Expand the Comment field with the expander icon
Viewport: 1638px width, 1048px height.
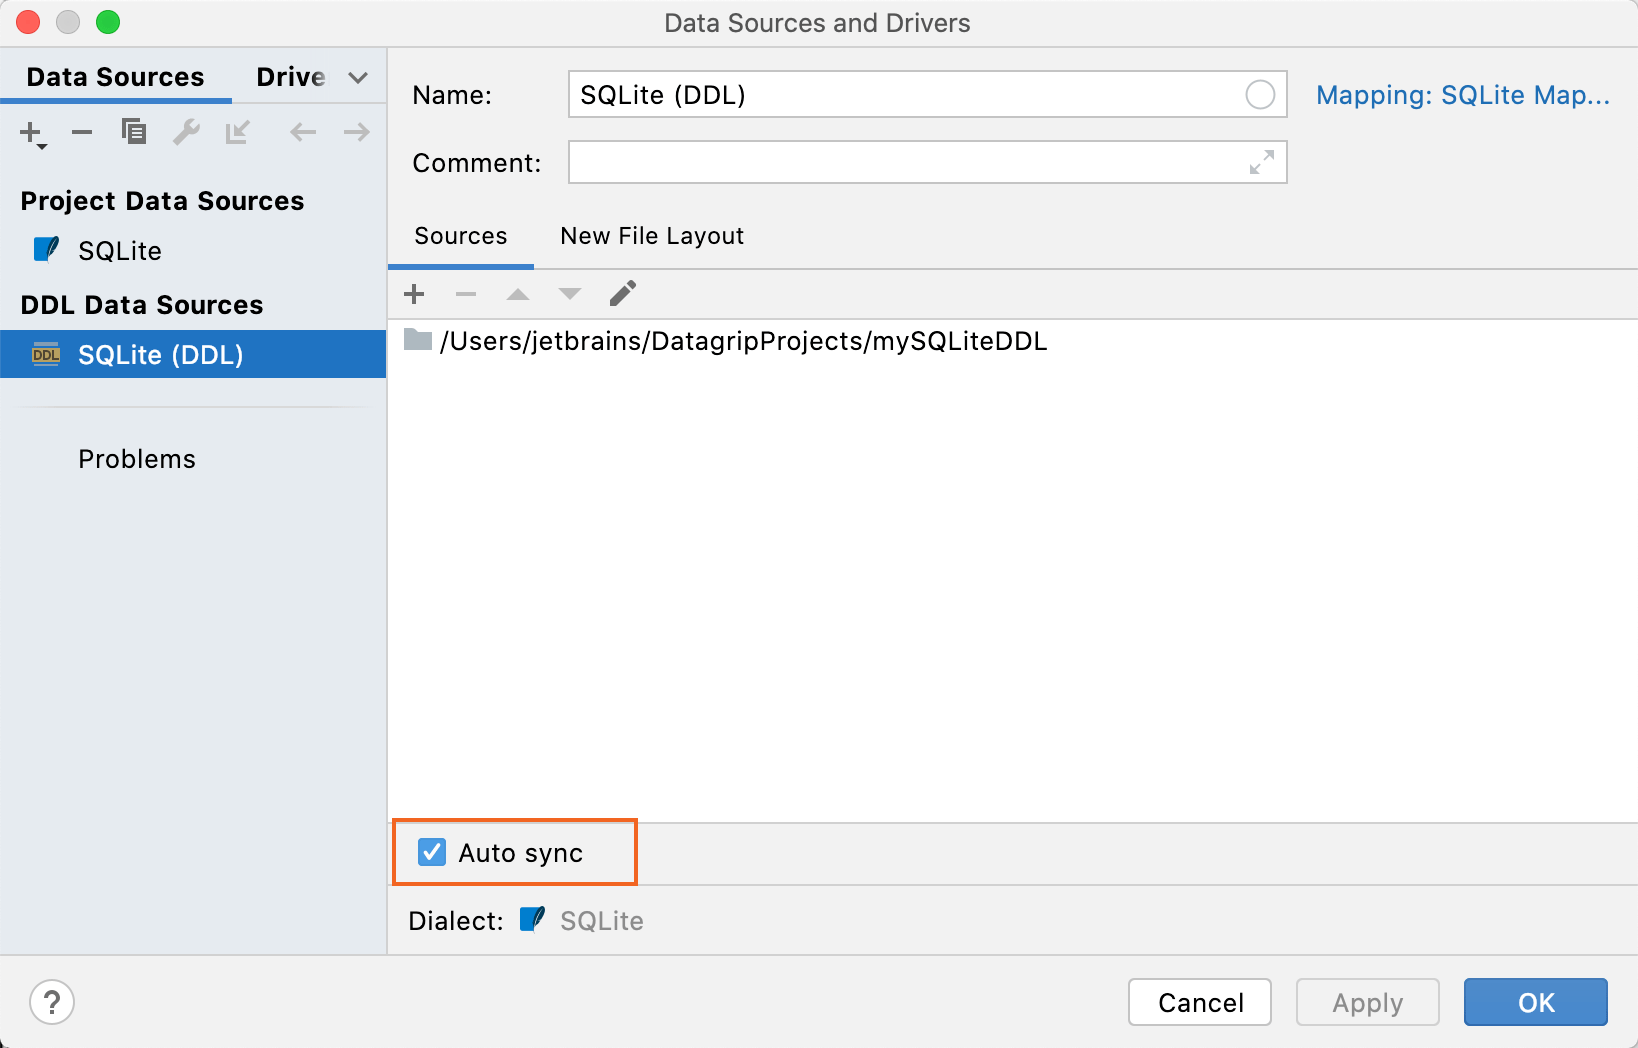(x=1264, y=162)
